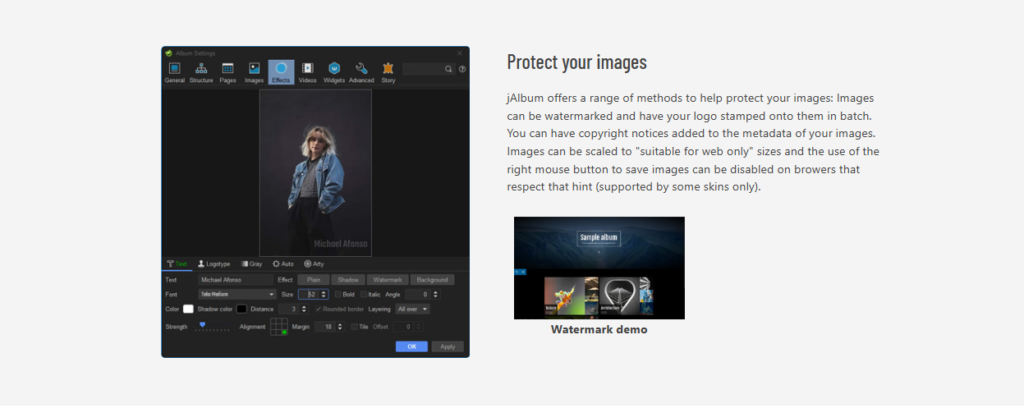Click the Size value field
Viewport: 1024px width, 408px height.
[x=309, y=294]
